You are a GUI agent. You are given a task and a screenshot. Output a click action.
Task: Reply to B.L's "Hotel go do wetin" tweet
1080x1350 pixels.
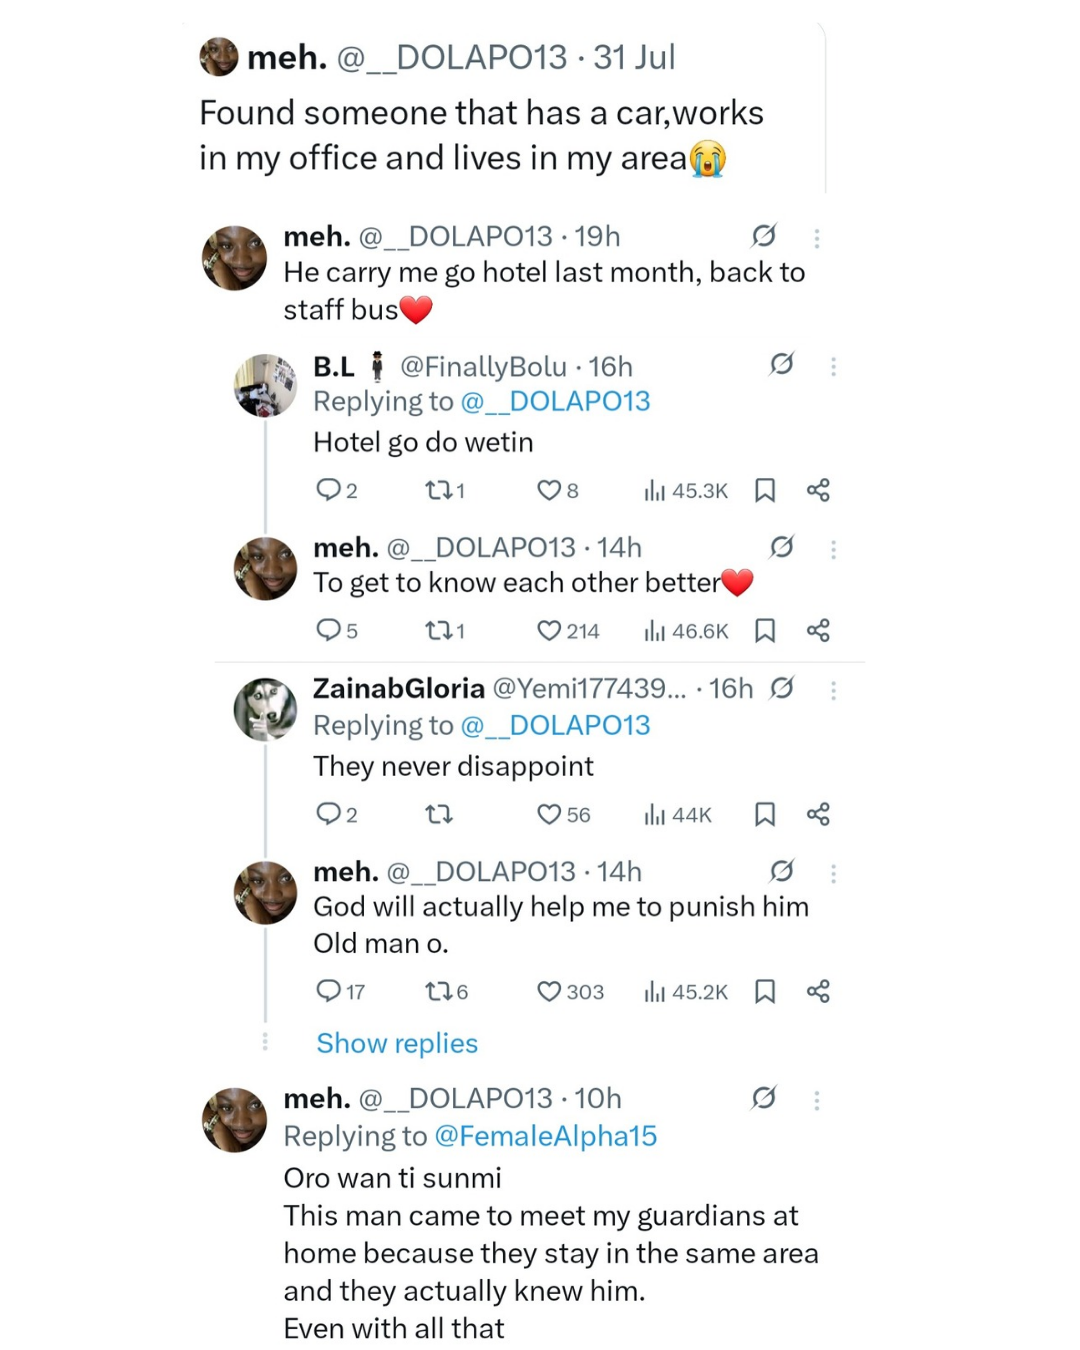(329, 490)
